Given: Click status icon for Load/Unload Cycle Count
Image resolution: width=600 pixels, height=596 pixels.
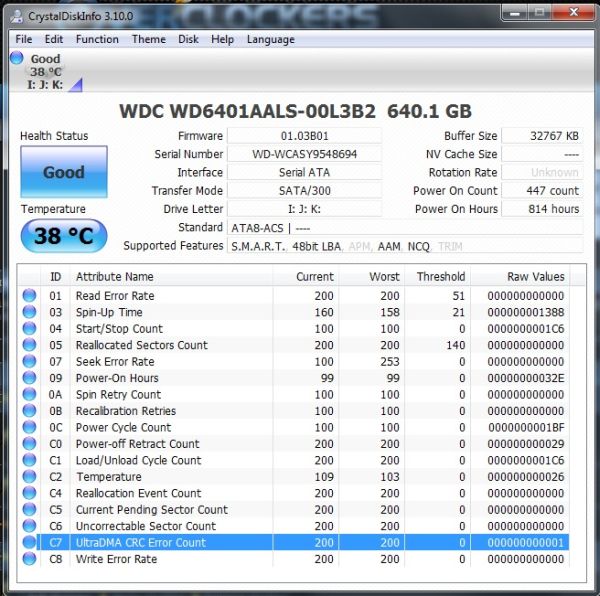Looking at the screenshot, I should click(29, 460).
